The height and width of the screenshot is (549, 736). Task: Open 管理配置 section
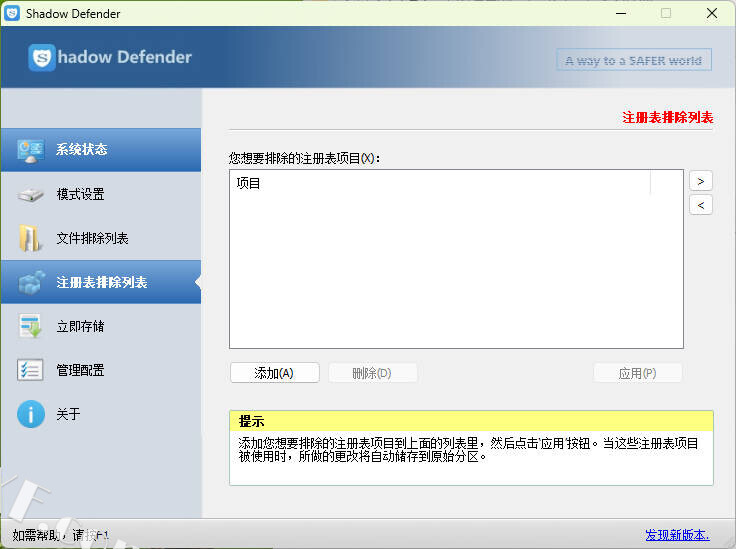(101, 370)
